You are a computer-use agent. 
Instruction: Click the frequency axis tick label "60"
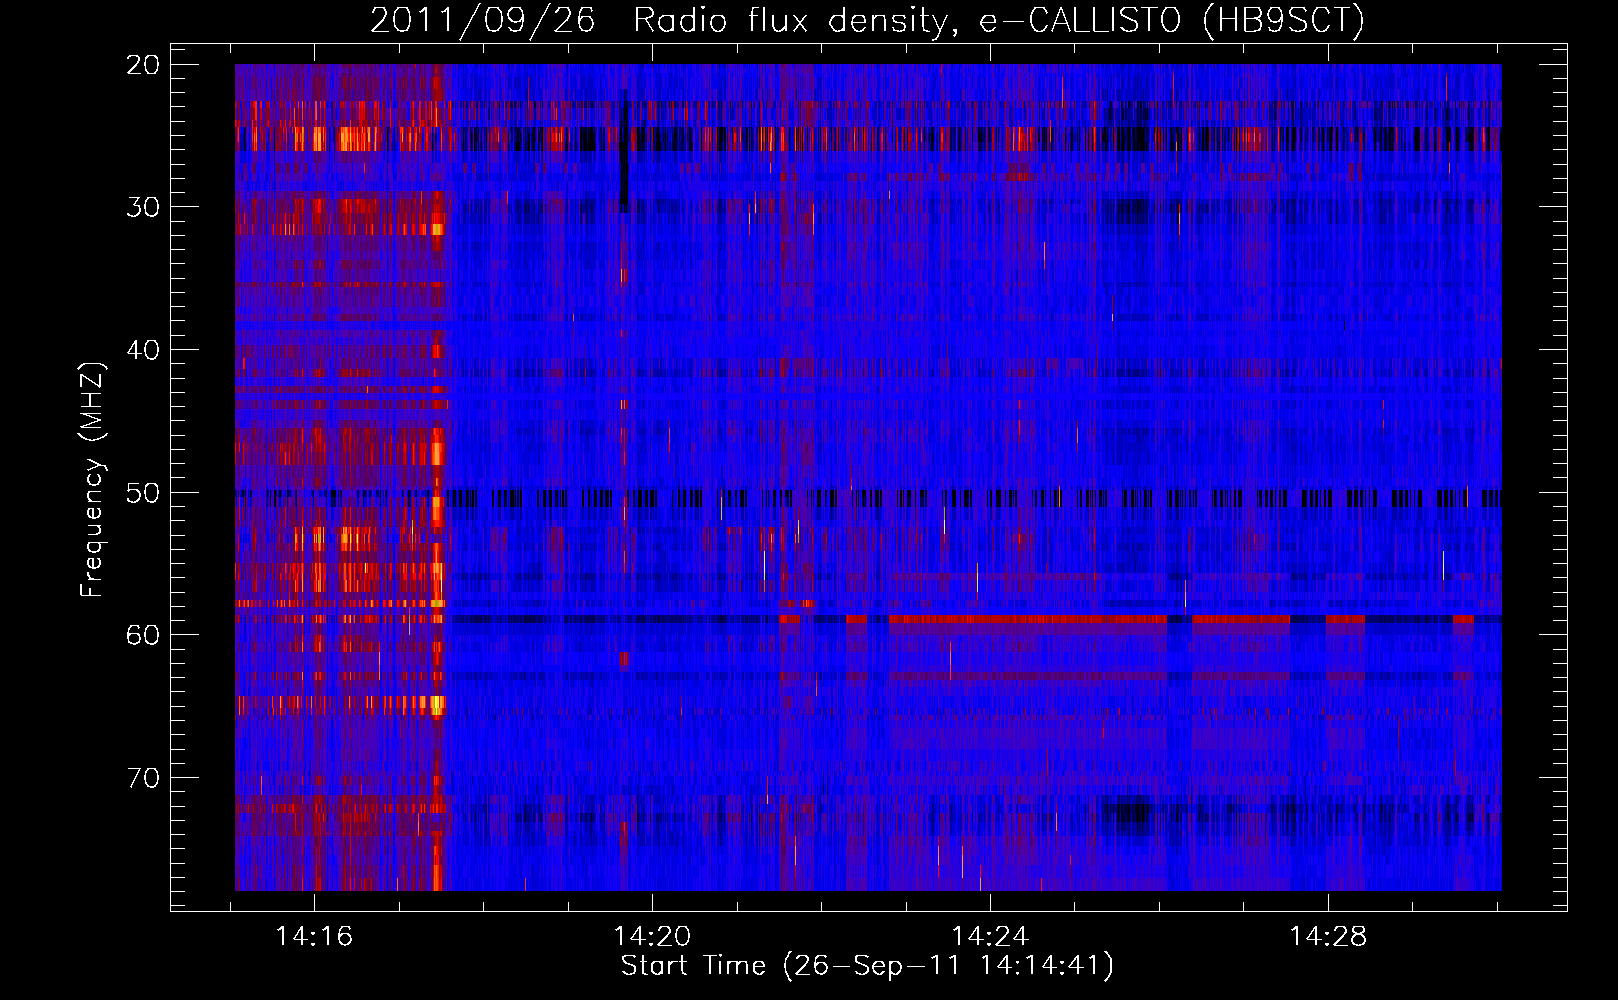[x=144, y=635]
